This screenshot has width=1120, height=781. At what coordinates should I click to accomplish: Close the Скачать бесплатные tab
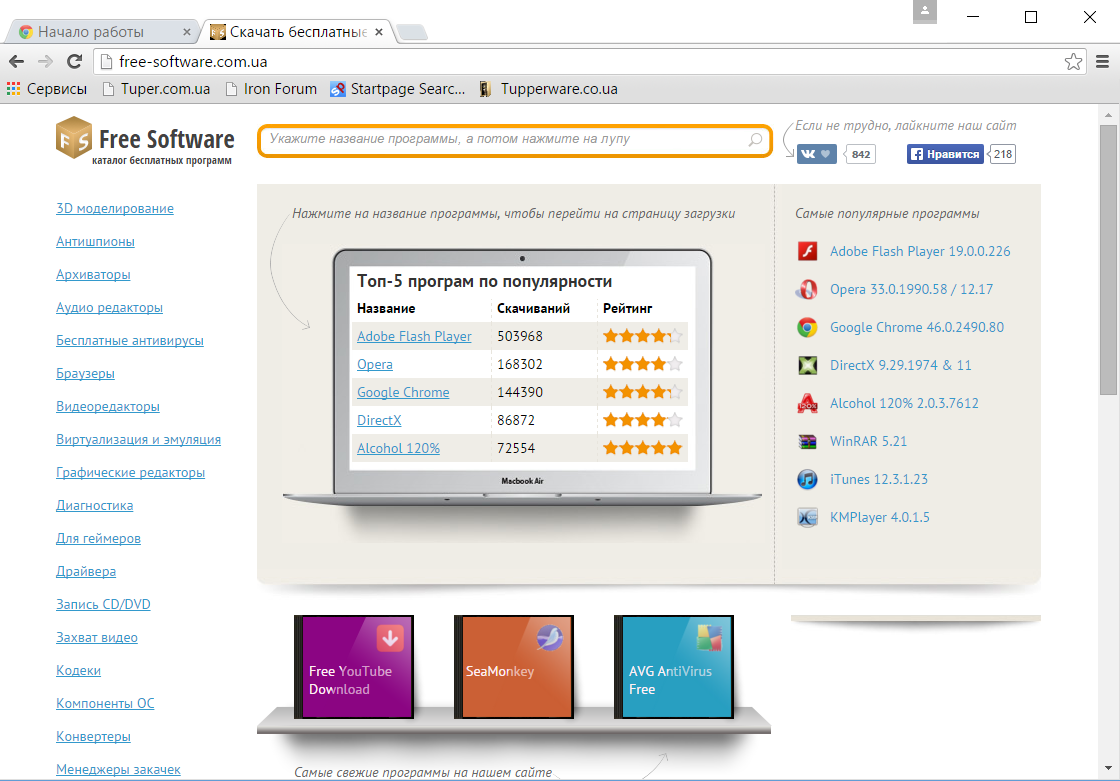click(x=379, y=32)
